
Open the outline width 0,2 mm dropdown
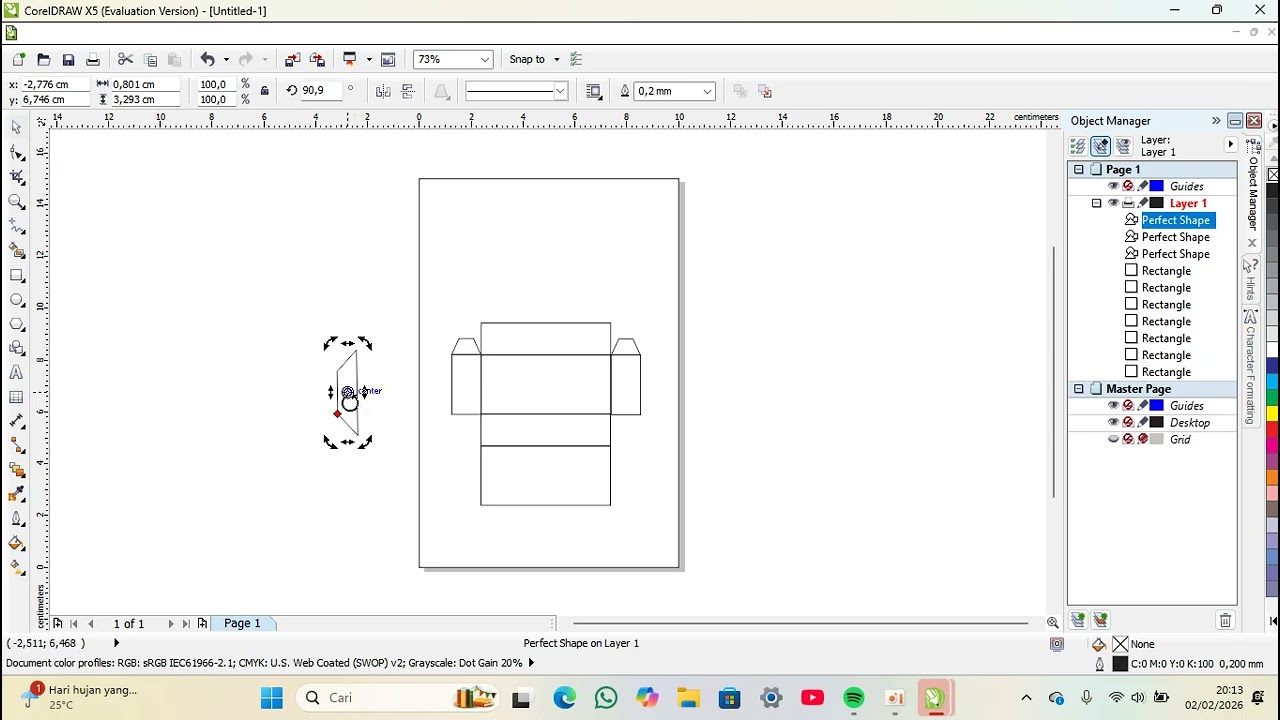[x=707, y=91]
